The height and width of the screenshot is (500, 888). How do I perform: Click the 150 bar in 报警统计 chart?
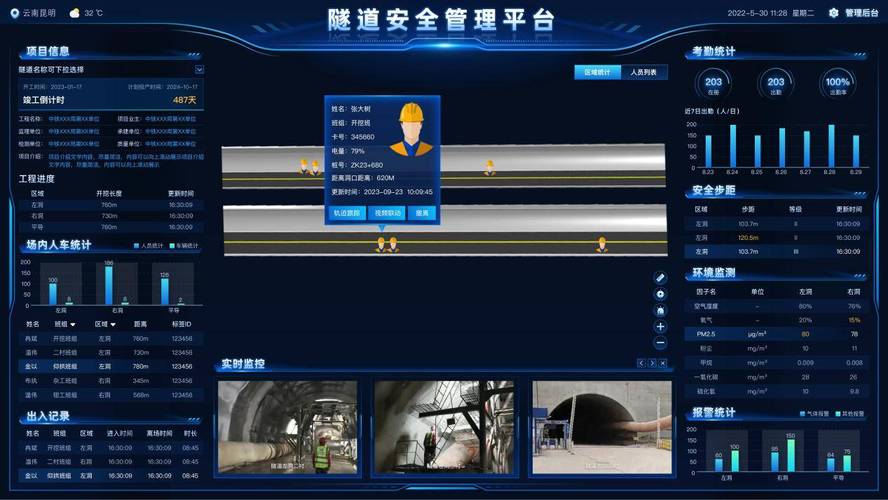tap(791, 455)
